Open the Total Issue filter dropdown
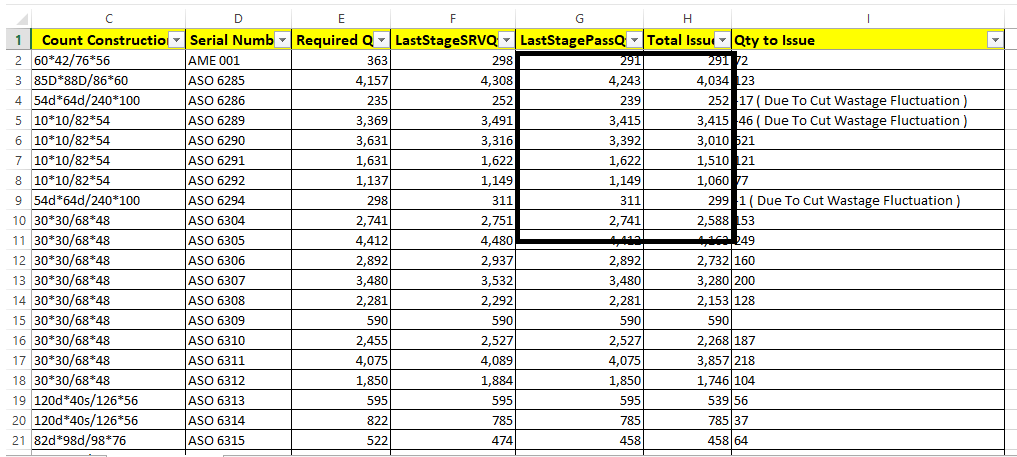This screenshot has width=1017, height=457. pyautogui.click(x=723, y=40)
